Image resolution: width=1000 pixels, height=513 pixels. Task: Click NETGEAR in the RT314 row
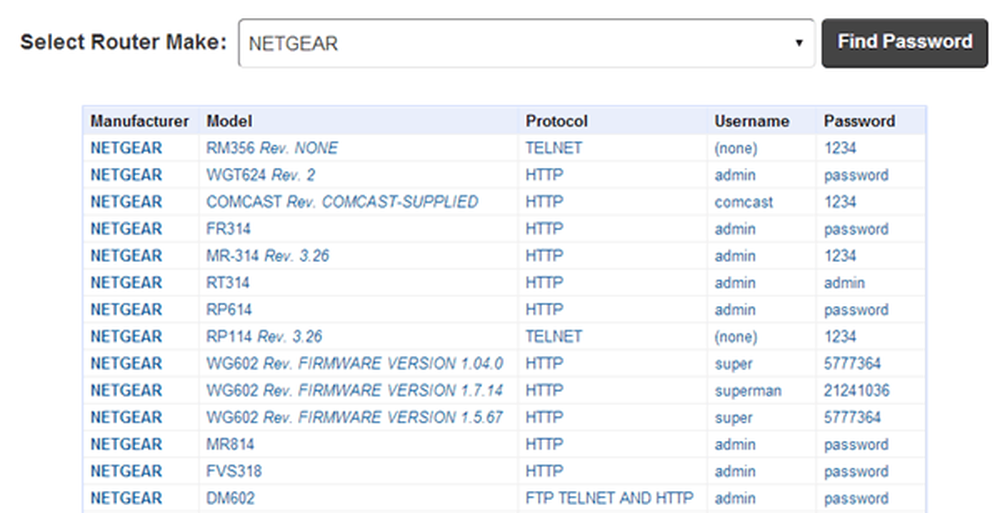pyautogui.click(x=126, y=283)
